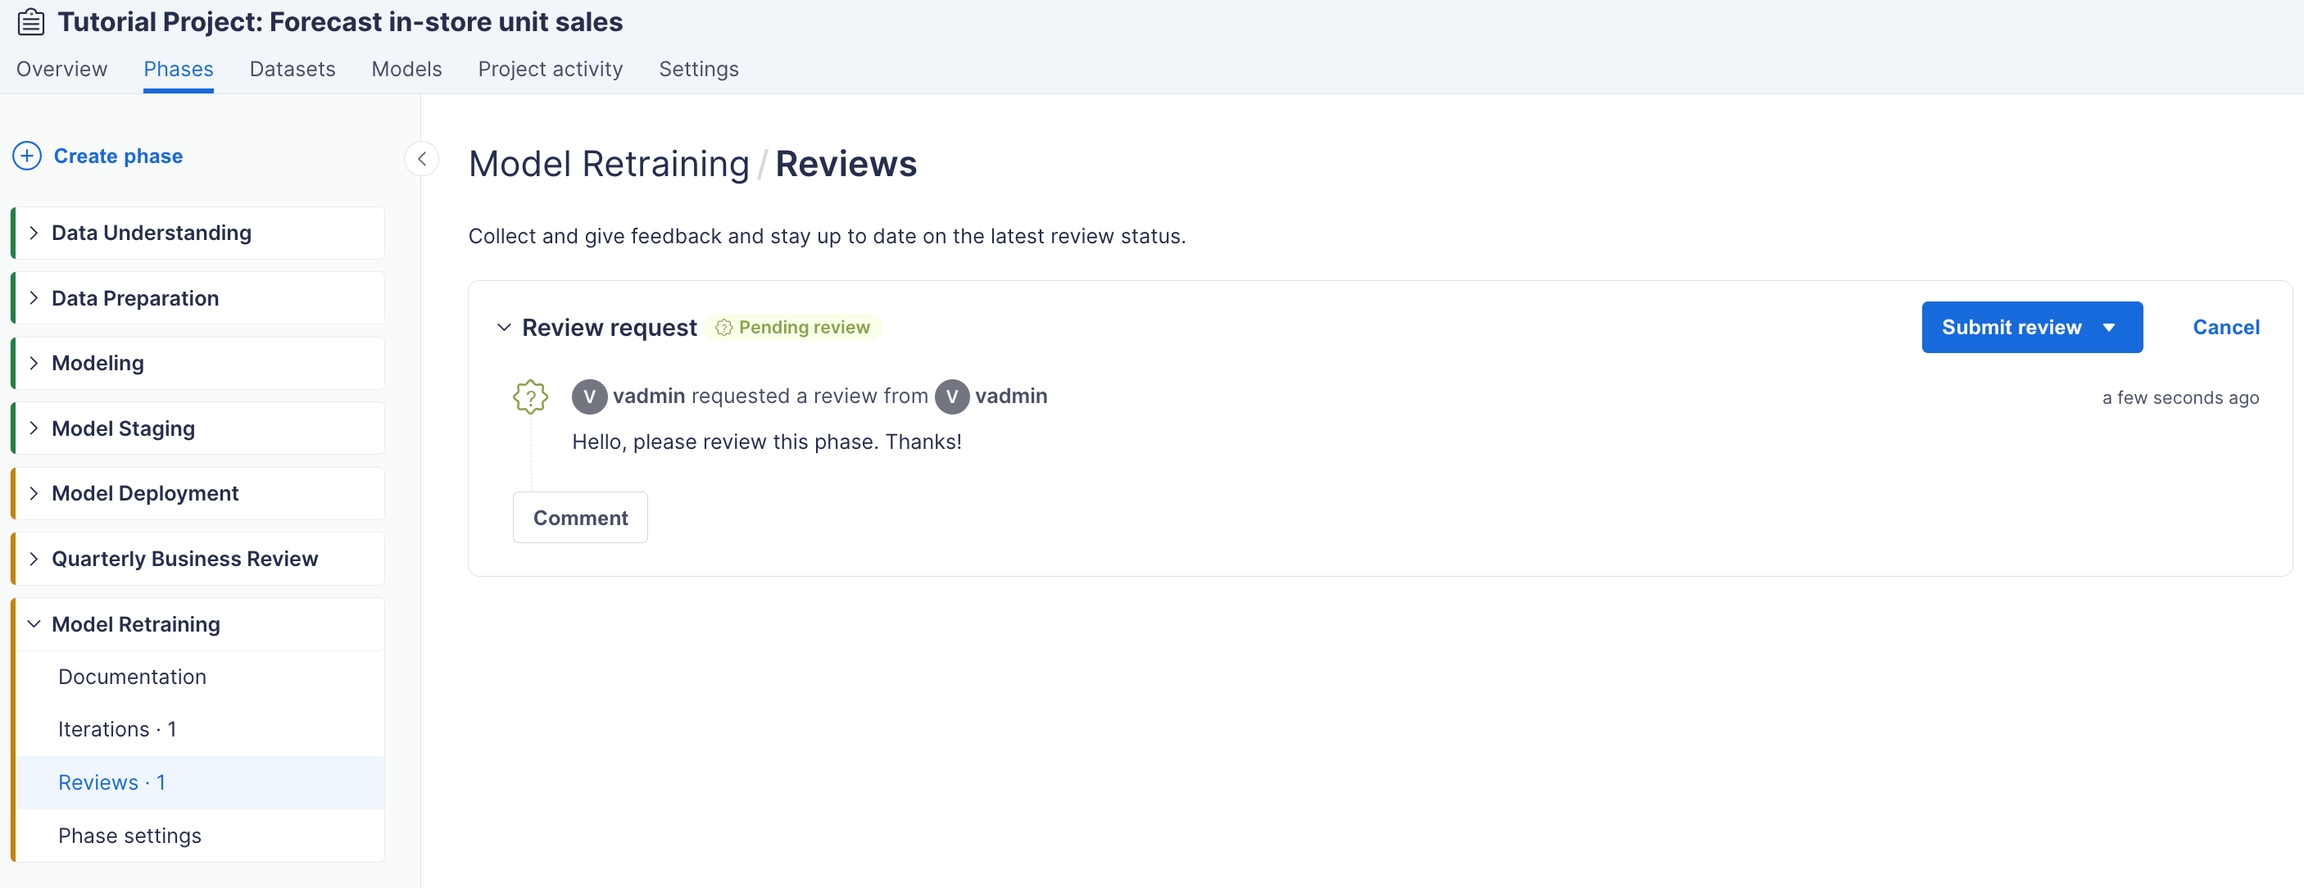Collapse the Review request section
Screen dimensions: 2304x888
point(504,328)
